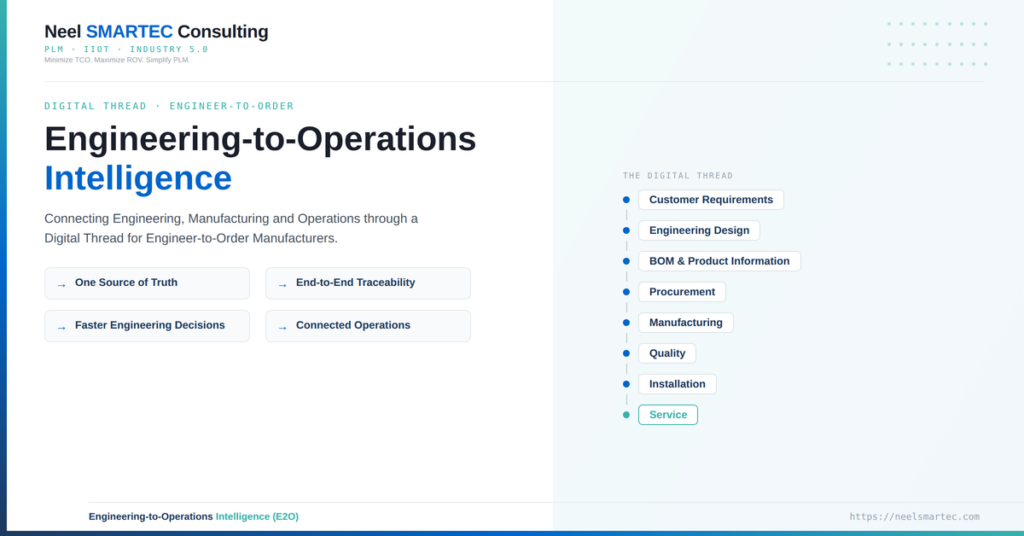This screenshot has height=536, width=1024.
Task: Select the highlighted Service thread step
Action: [x=668, y=415]
